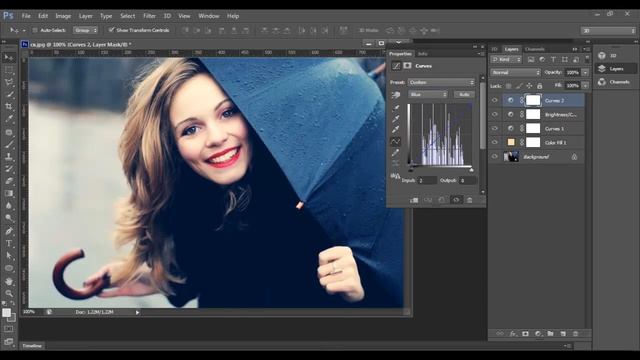Screen dimensions: 640x360
Task: Select the Eyedropper tool in the toolbox
Action: pyautogui.click(x=9, y=119)
